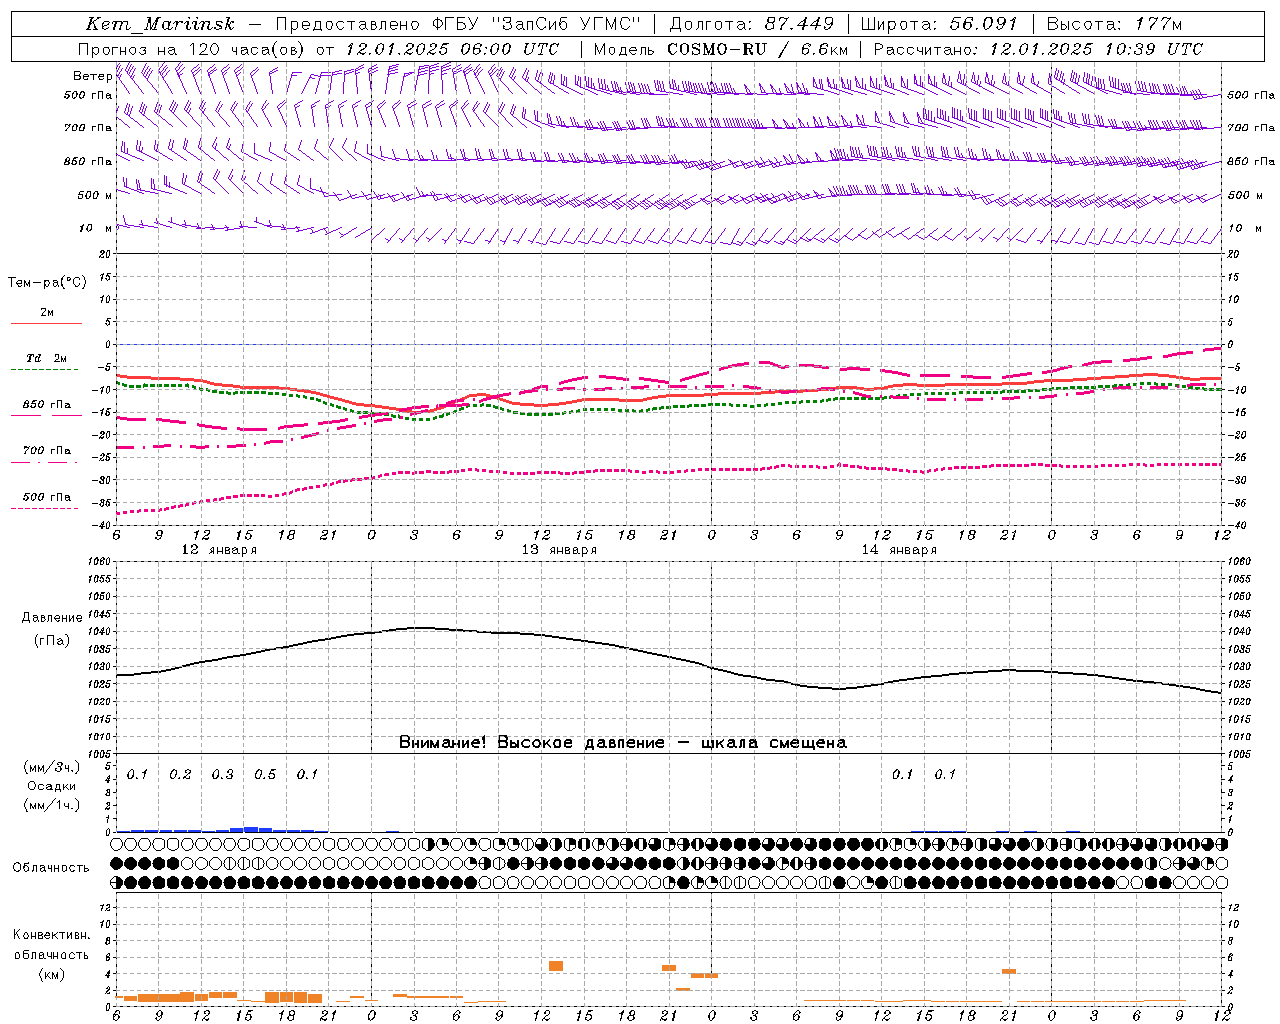The image size is (1280, 1024).
Task: Click the Внимание! Высокое давление warning text
Action: tap(622, 743)
